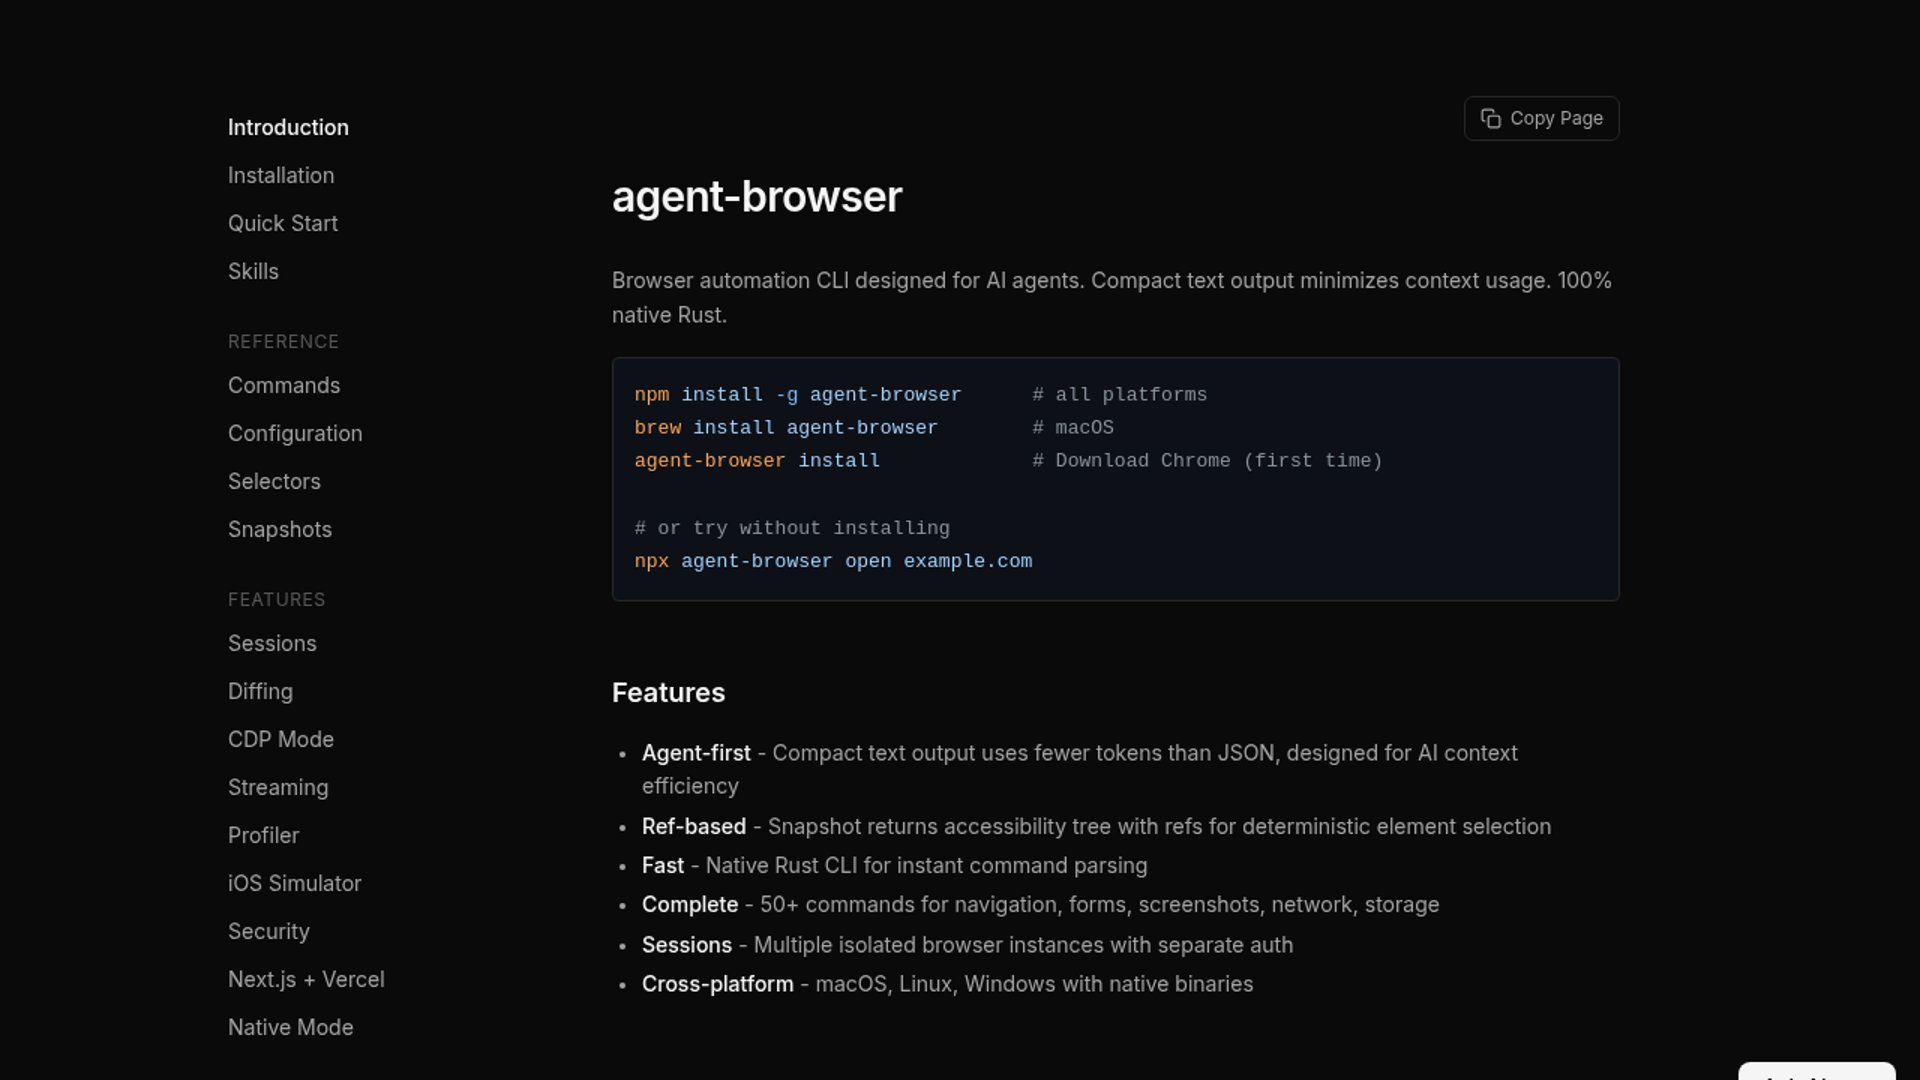Go to the iOS Simulator page
The width and height of the screenshot is (1920, 1080).
click(294, 884)
